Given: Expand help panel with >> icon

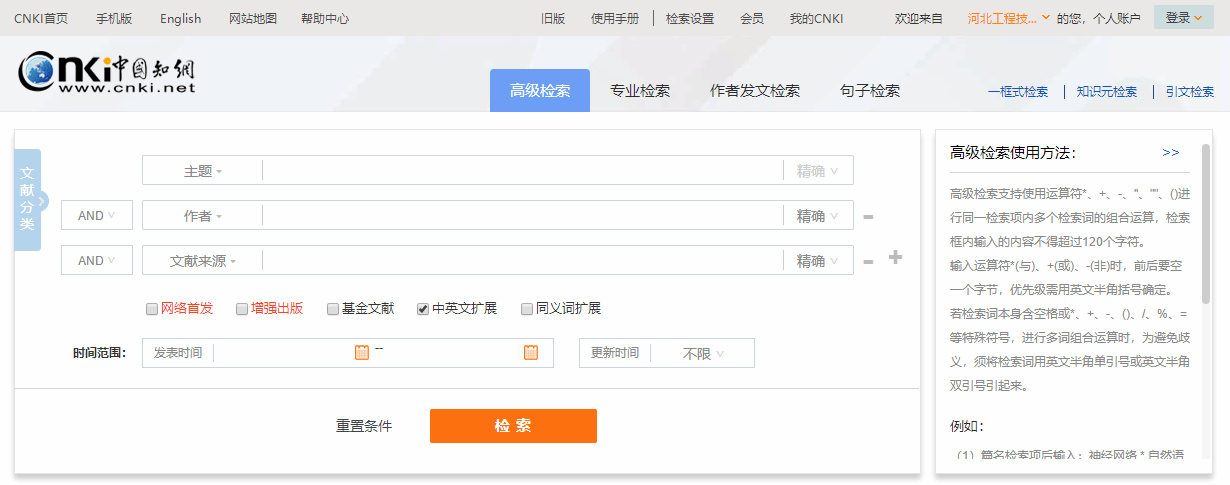Looking at the screenshot, I should tap(1171, 152).
